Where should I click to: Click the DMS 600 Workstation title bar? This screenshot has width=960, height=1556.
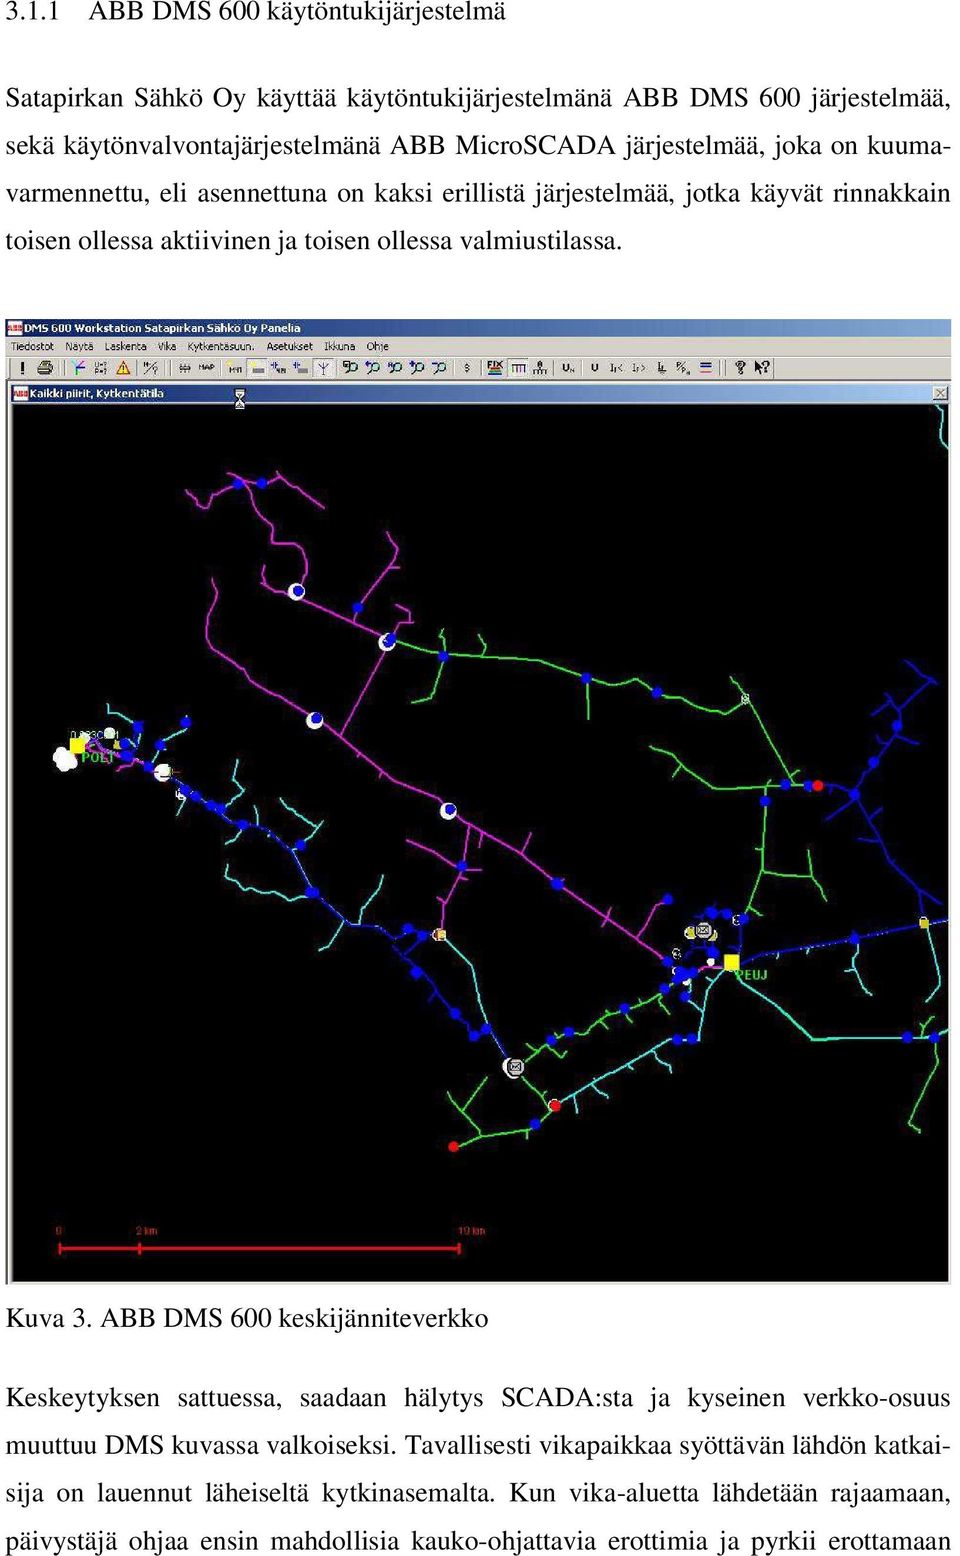(478, 327)
